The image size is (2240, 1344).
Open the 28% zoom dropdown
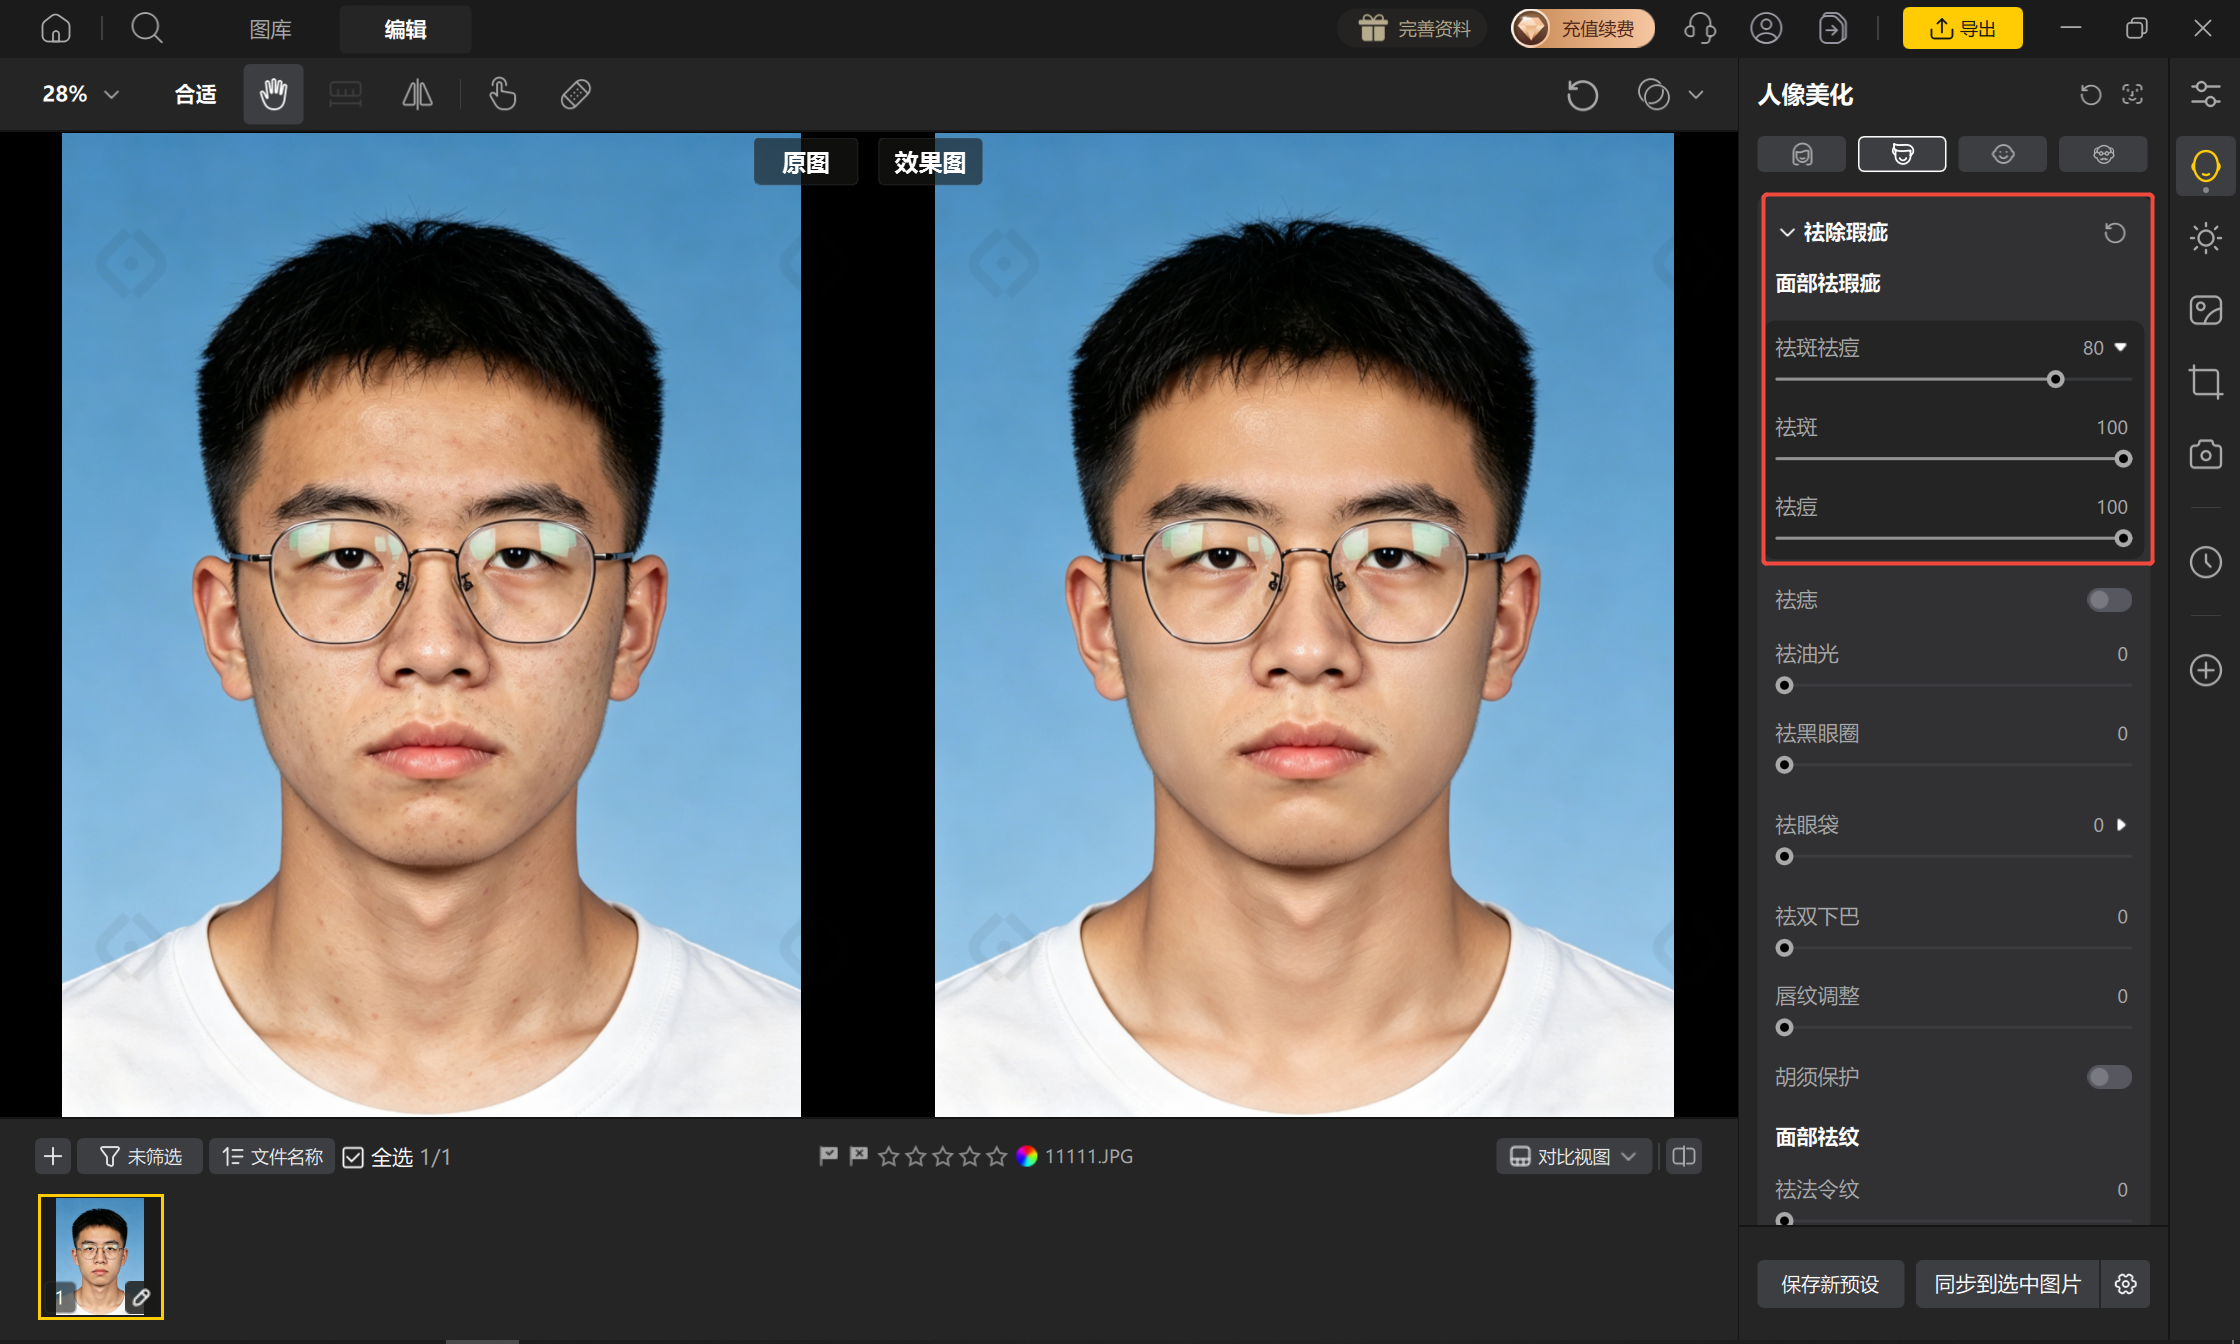click(x=80, y=94)
